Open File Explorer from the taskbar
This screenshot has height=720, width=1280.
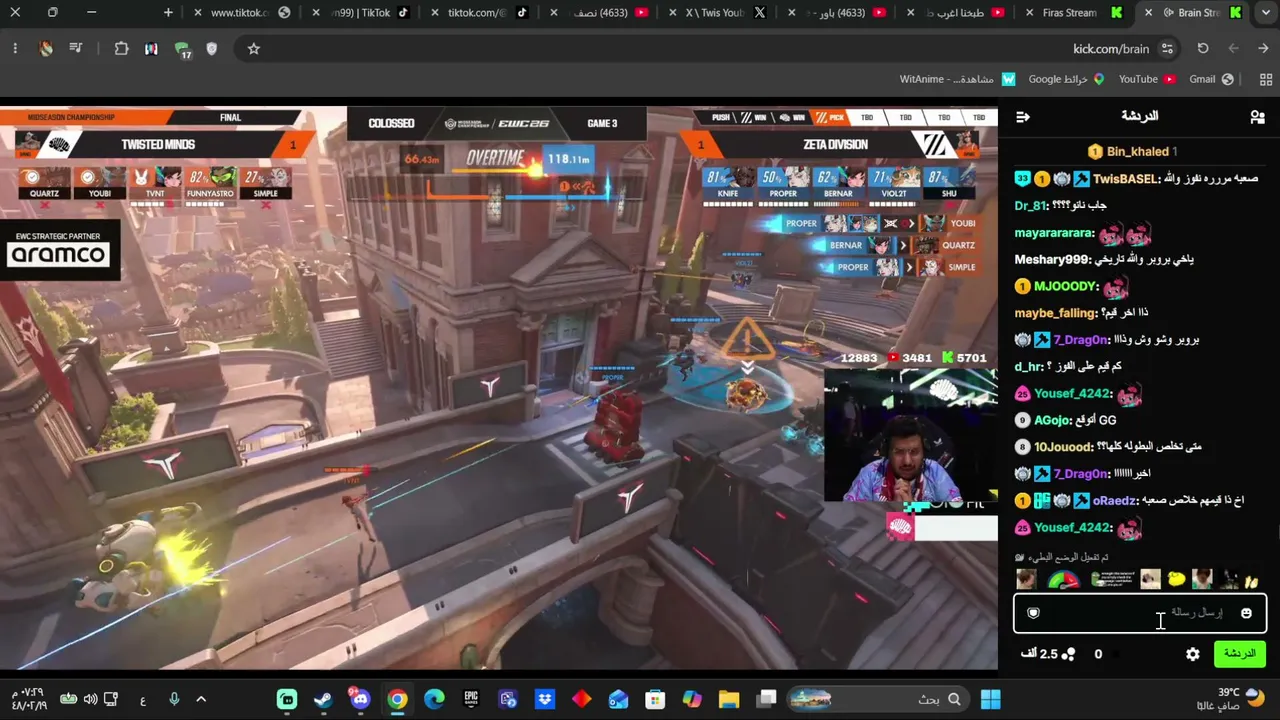pos(729,699)
